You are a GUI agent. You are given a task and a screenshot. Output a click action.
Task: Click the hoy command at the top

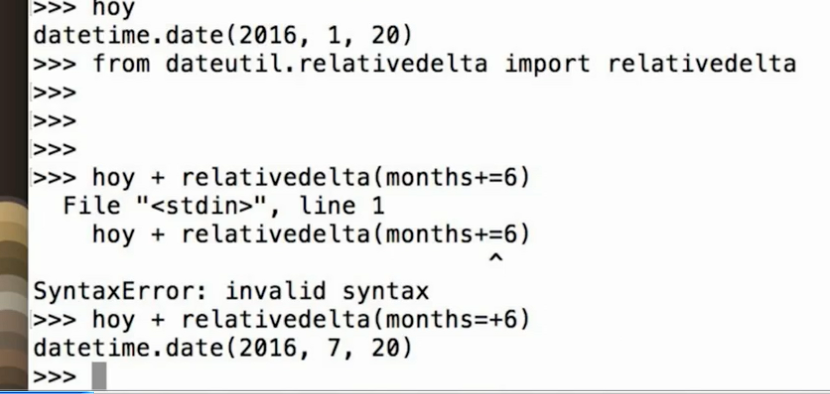114,8
